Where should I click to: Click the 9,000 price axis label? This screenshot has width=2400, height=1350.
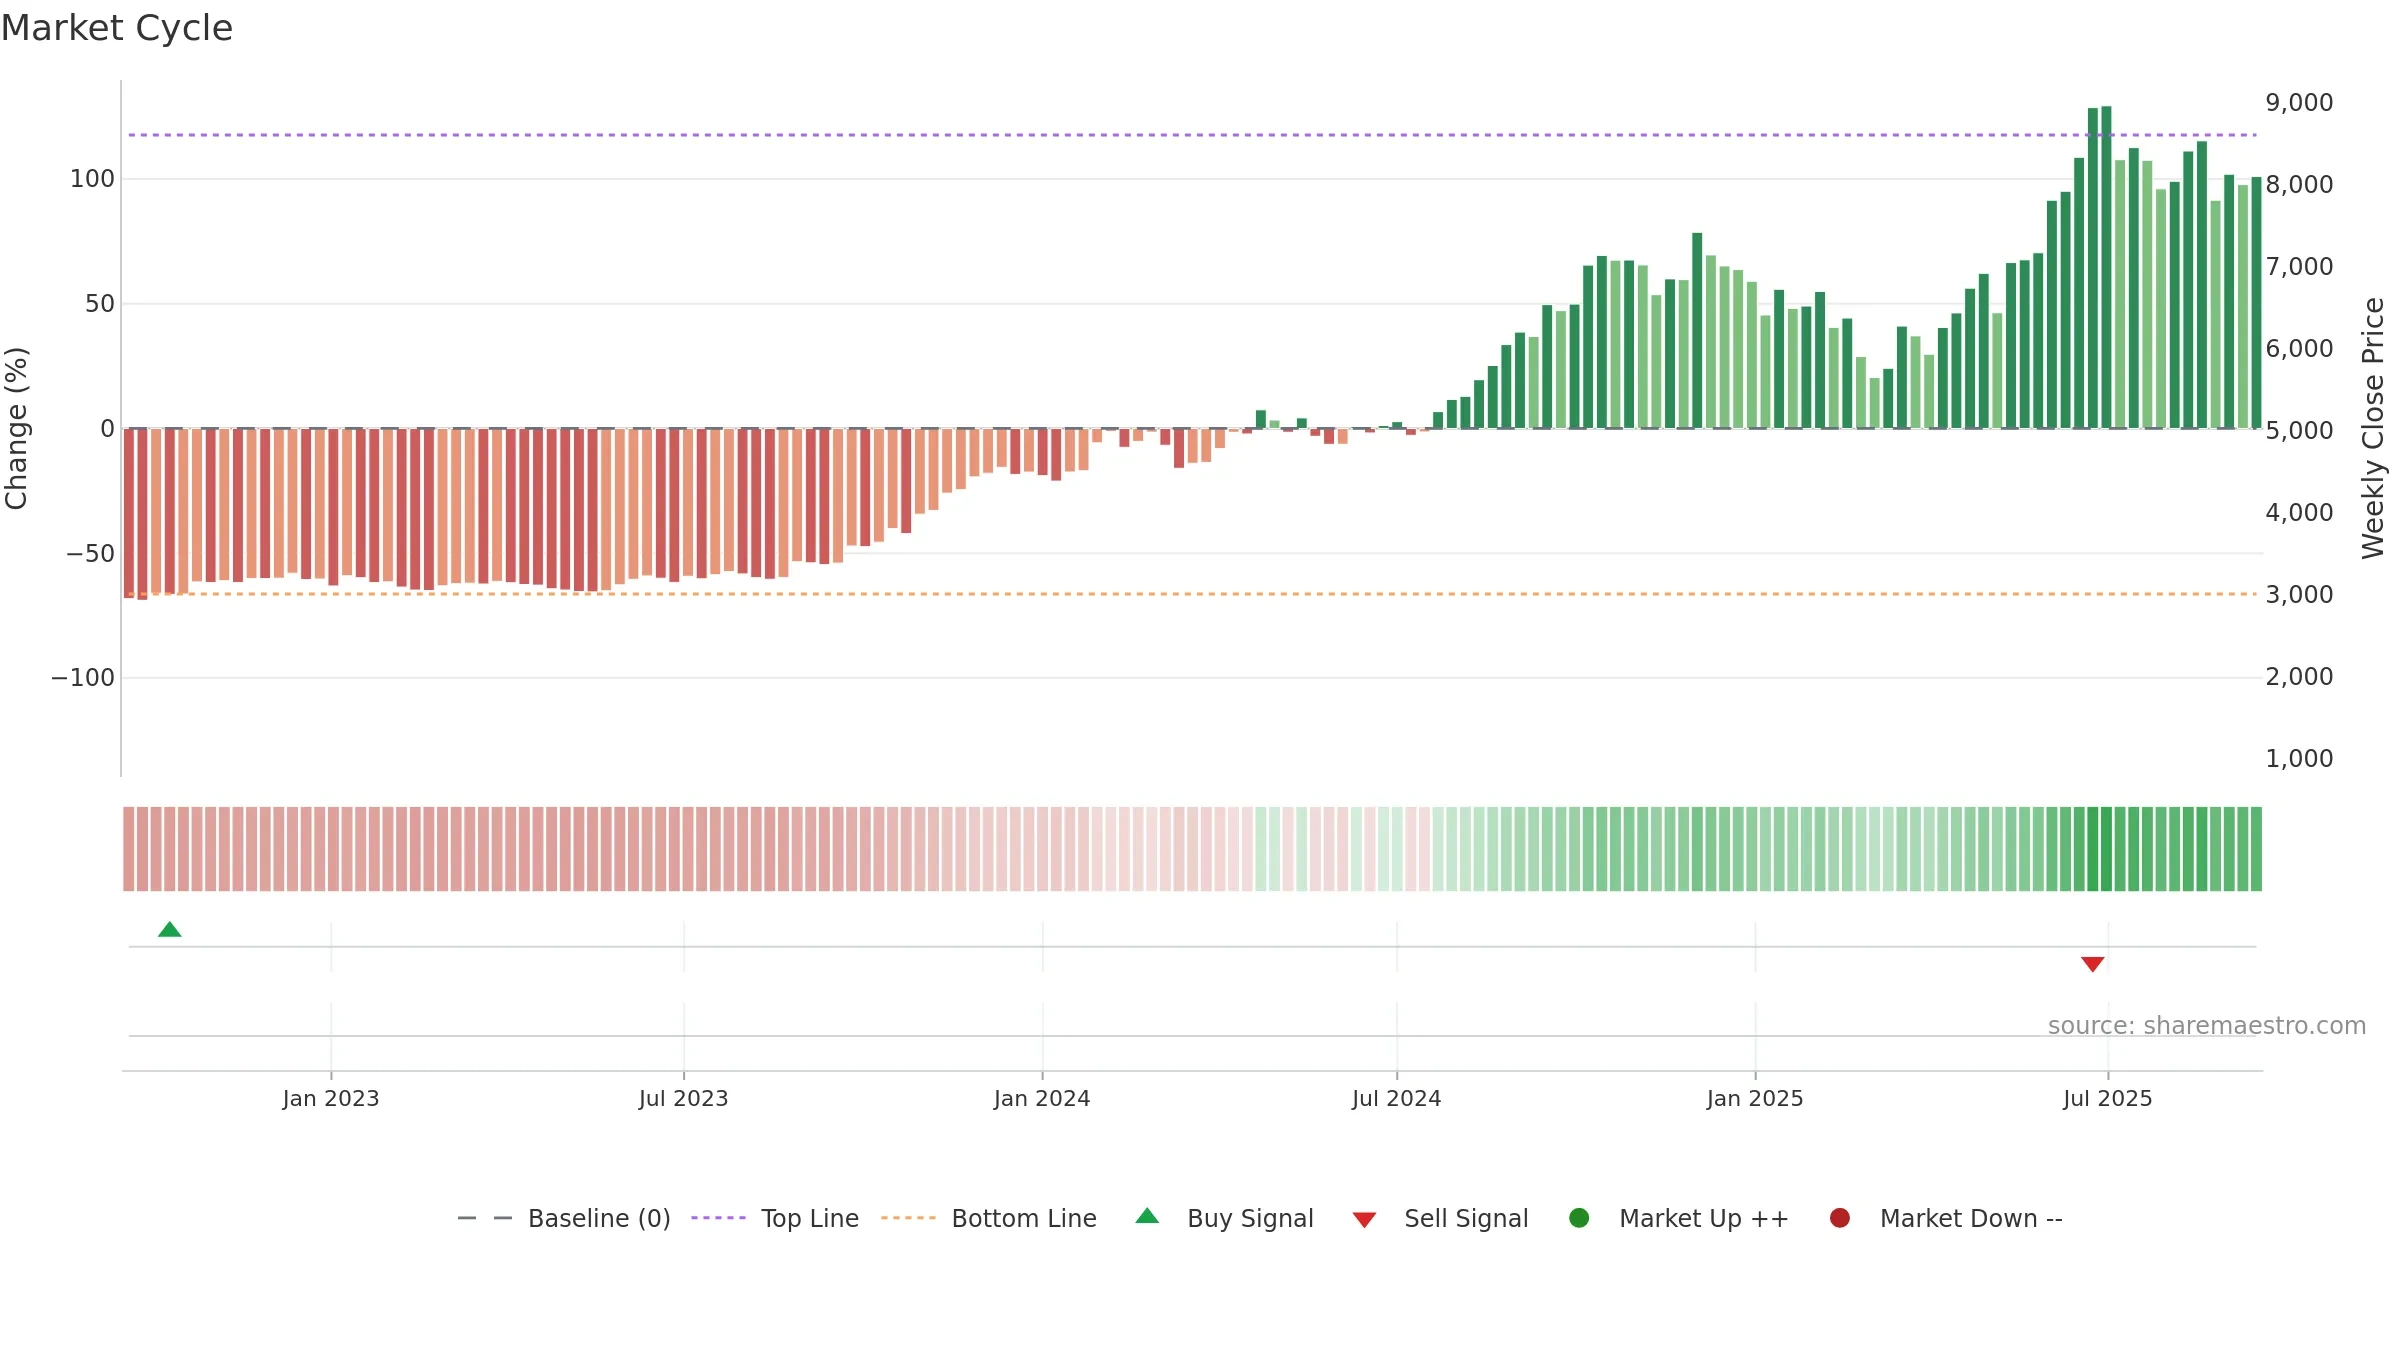[x=2299, y=103]
